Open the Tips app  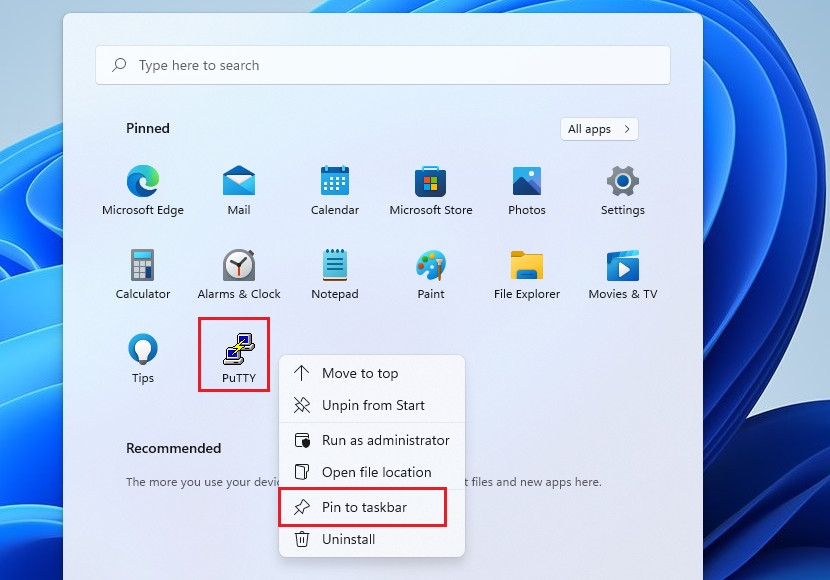pyautogui.click(x=143, y=358)
